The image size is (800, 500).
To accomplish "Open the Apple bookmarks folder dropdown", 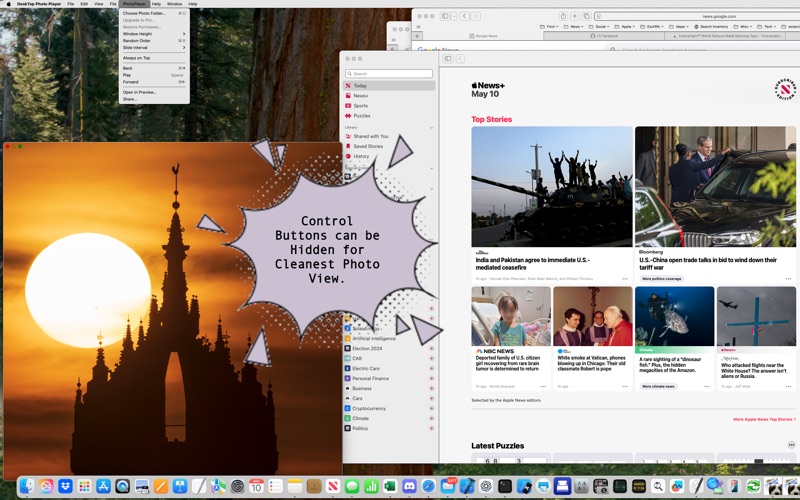I will pos(625,27).
